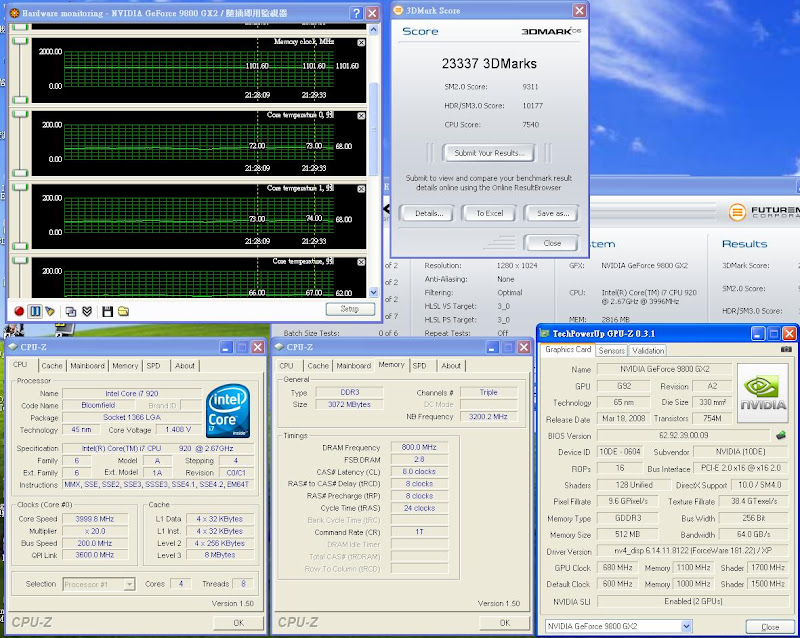Click the Submit Your Results button
The height and width of the screenshot is (638, 800).
click(x=489, y=153)
